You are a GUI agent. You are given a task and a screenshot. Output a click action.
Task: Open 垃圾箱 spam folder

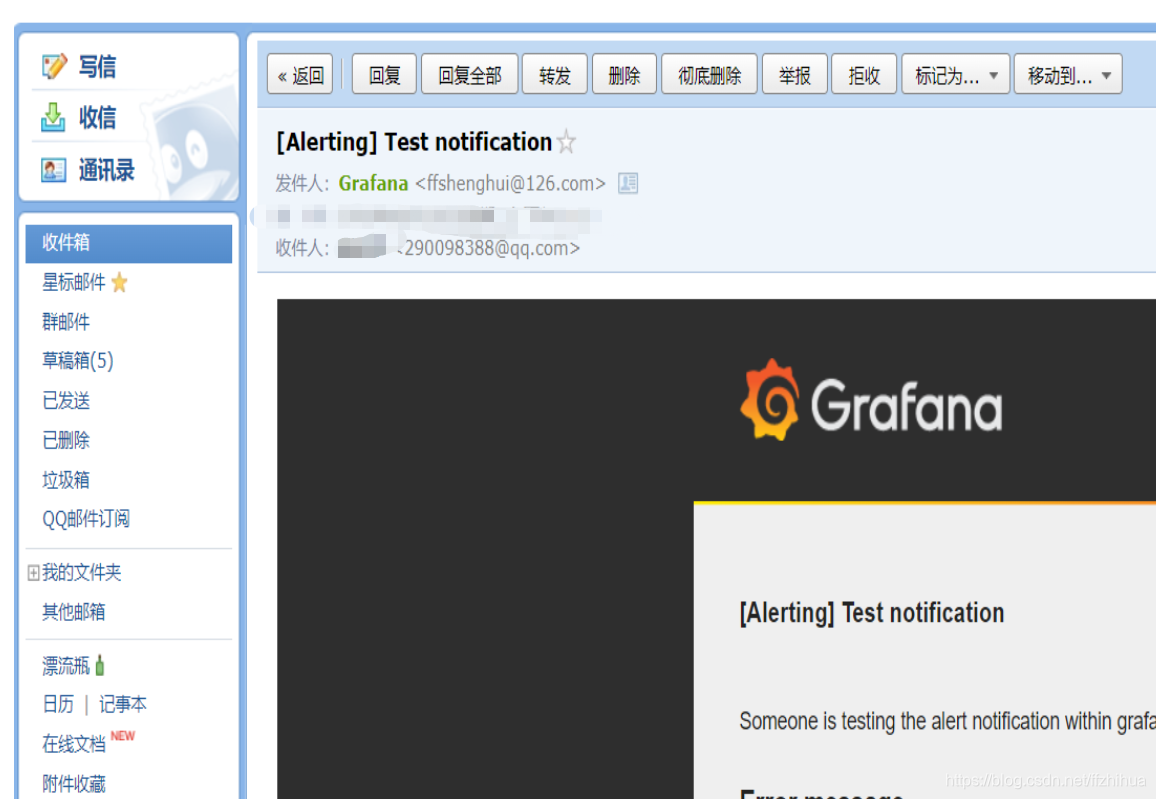(x=66, y=480)
